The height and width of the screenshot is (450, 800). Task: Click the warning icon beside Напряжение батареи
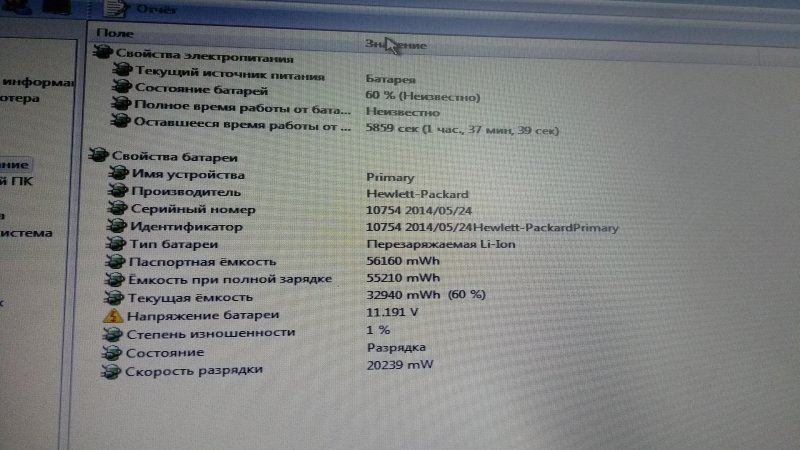112,315
